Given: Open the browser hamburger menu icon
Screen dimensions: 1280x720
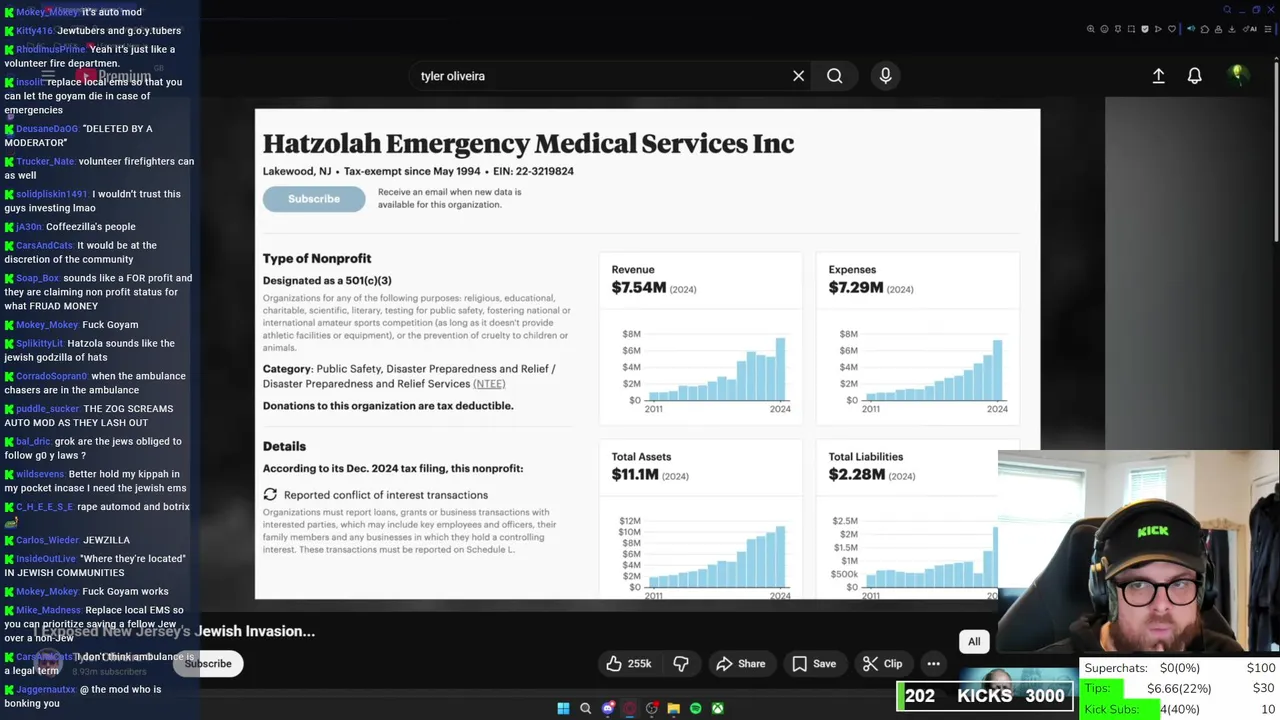Looking at the screenshot, I should pos(1268,29).
